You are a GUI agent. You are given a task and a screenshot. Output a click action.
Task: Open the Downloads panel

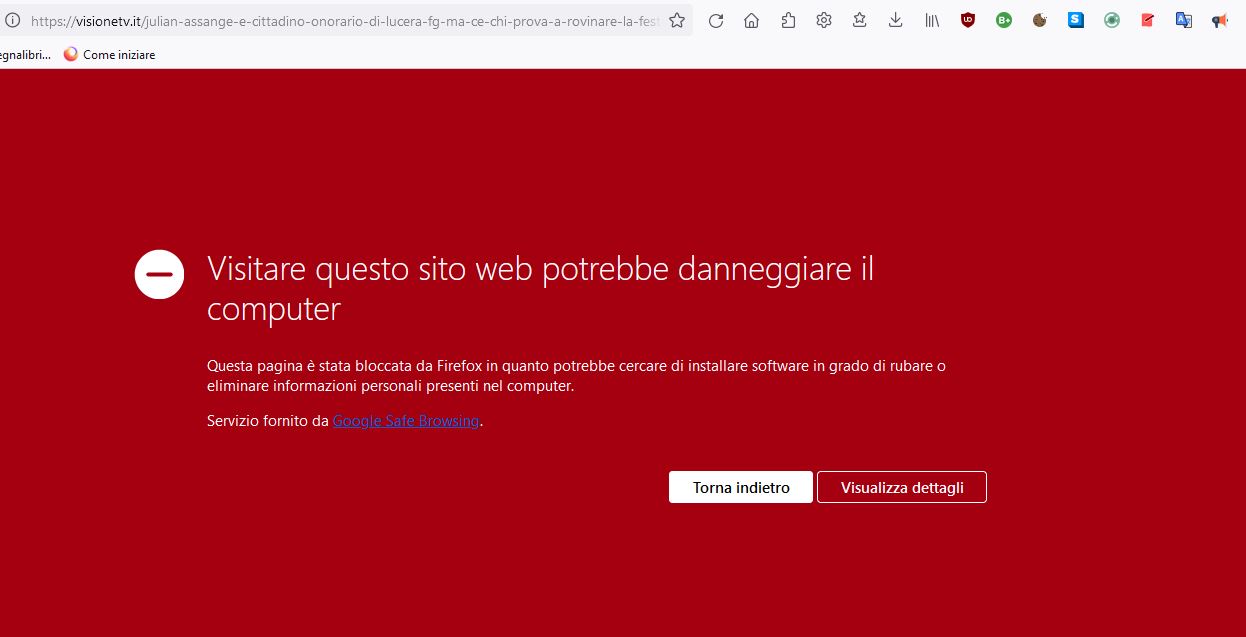pyautogui.click(x=896, y=20)
